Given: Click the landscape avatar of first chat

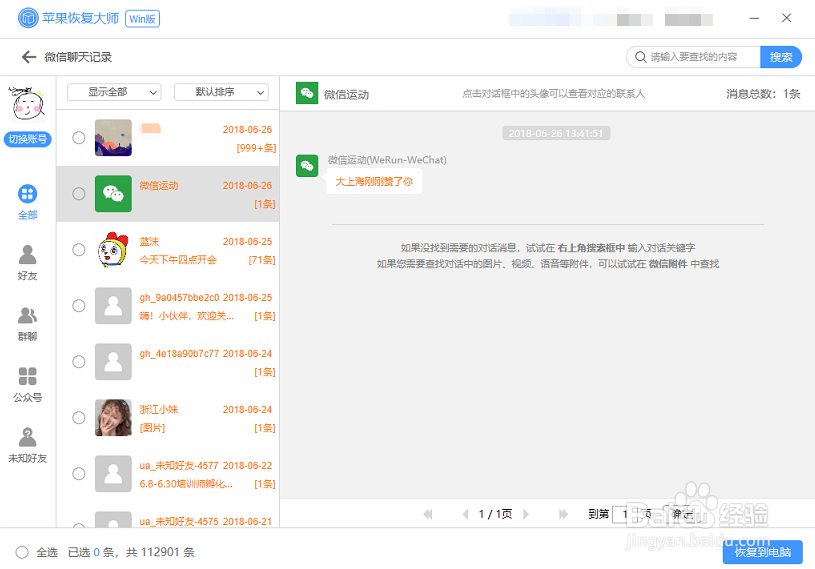Looking at the screenshot, I should click(113, 138).
